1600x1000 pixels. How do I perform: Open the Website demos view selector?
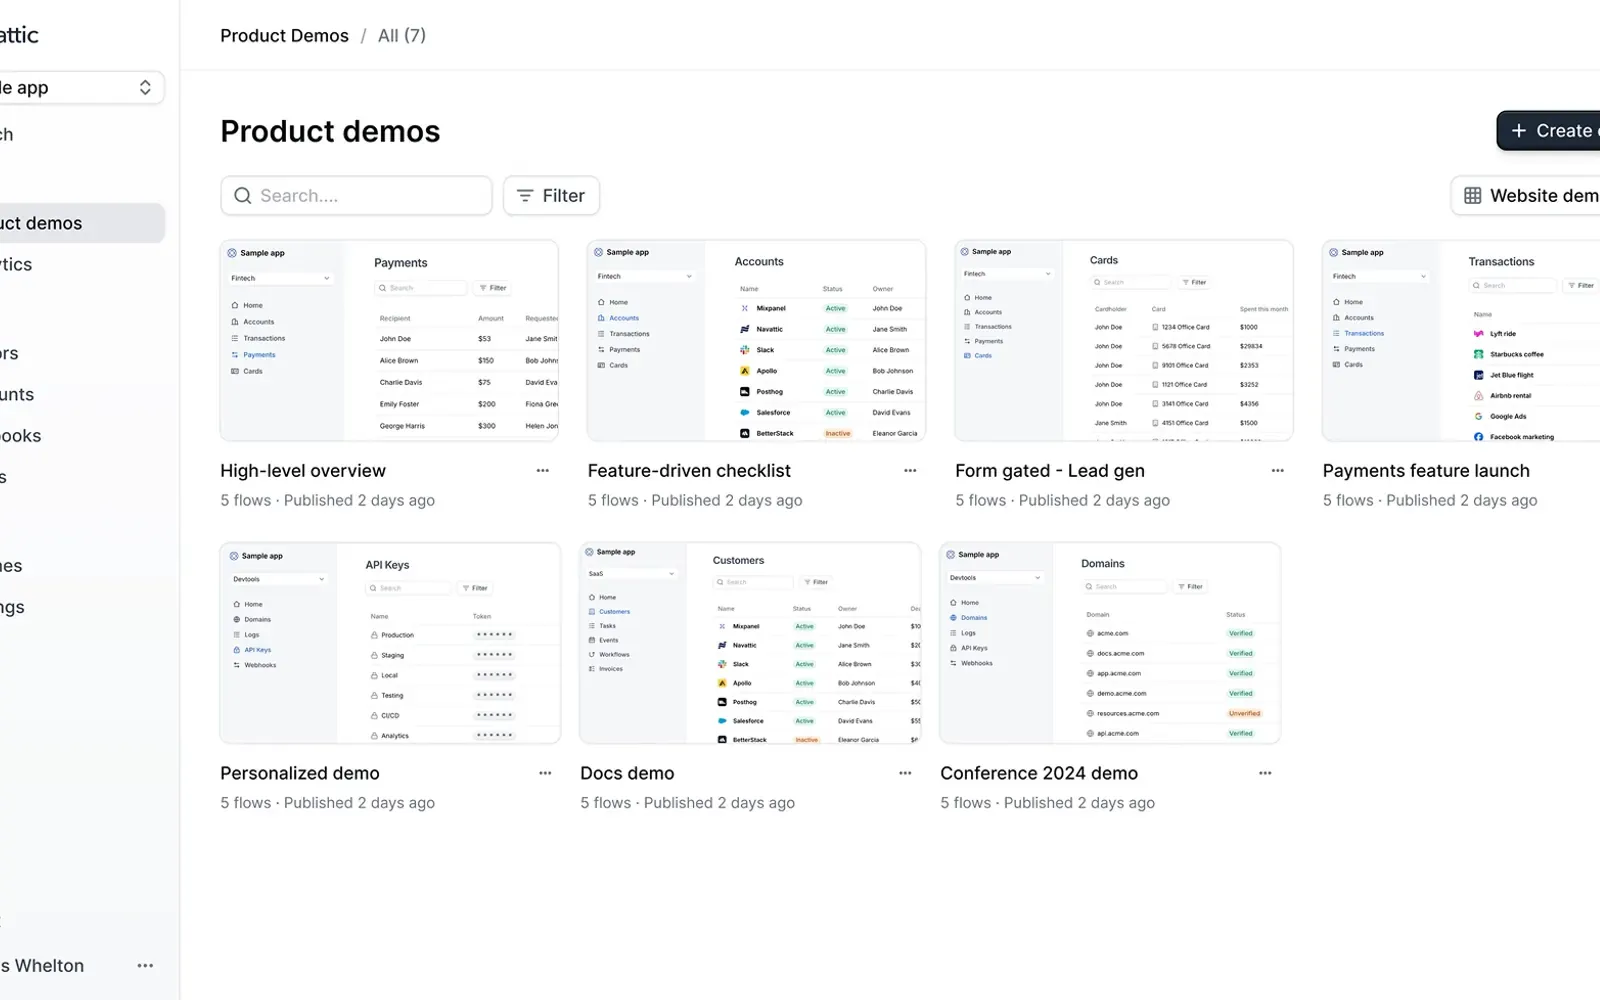pyautogui.click(x=1526, y=196)
